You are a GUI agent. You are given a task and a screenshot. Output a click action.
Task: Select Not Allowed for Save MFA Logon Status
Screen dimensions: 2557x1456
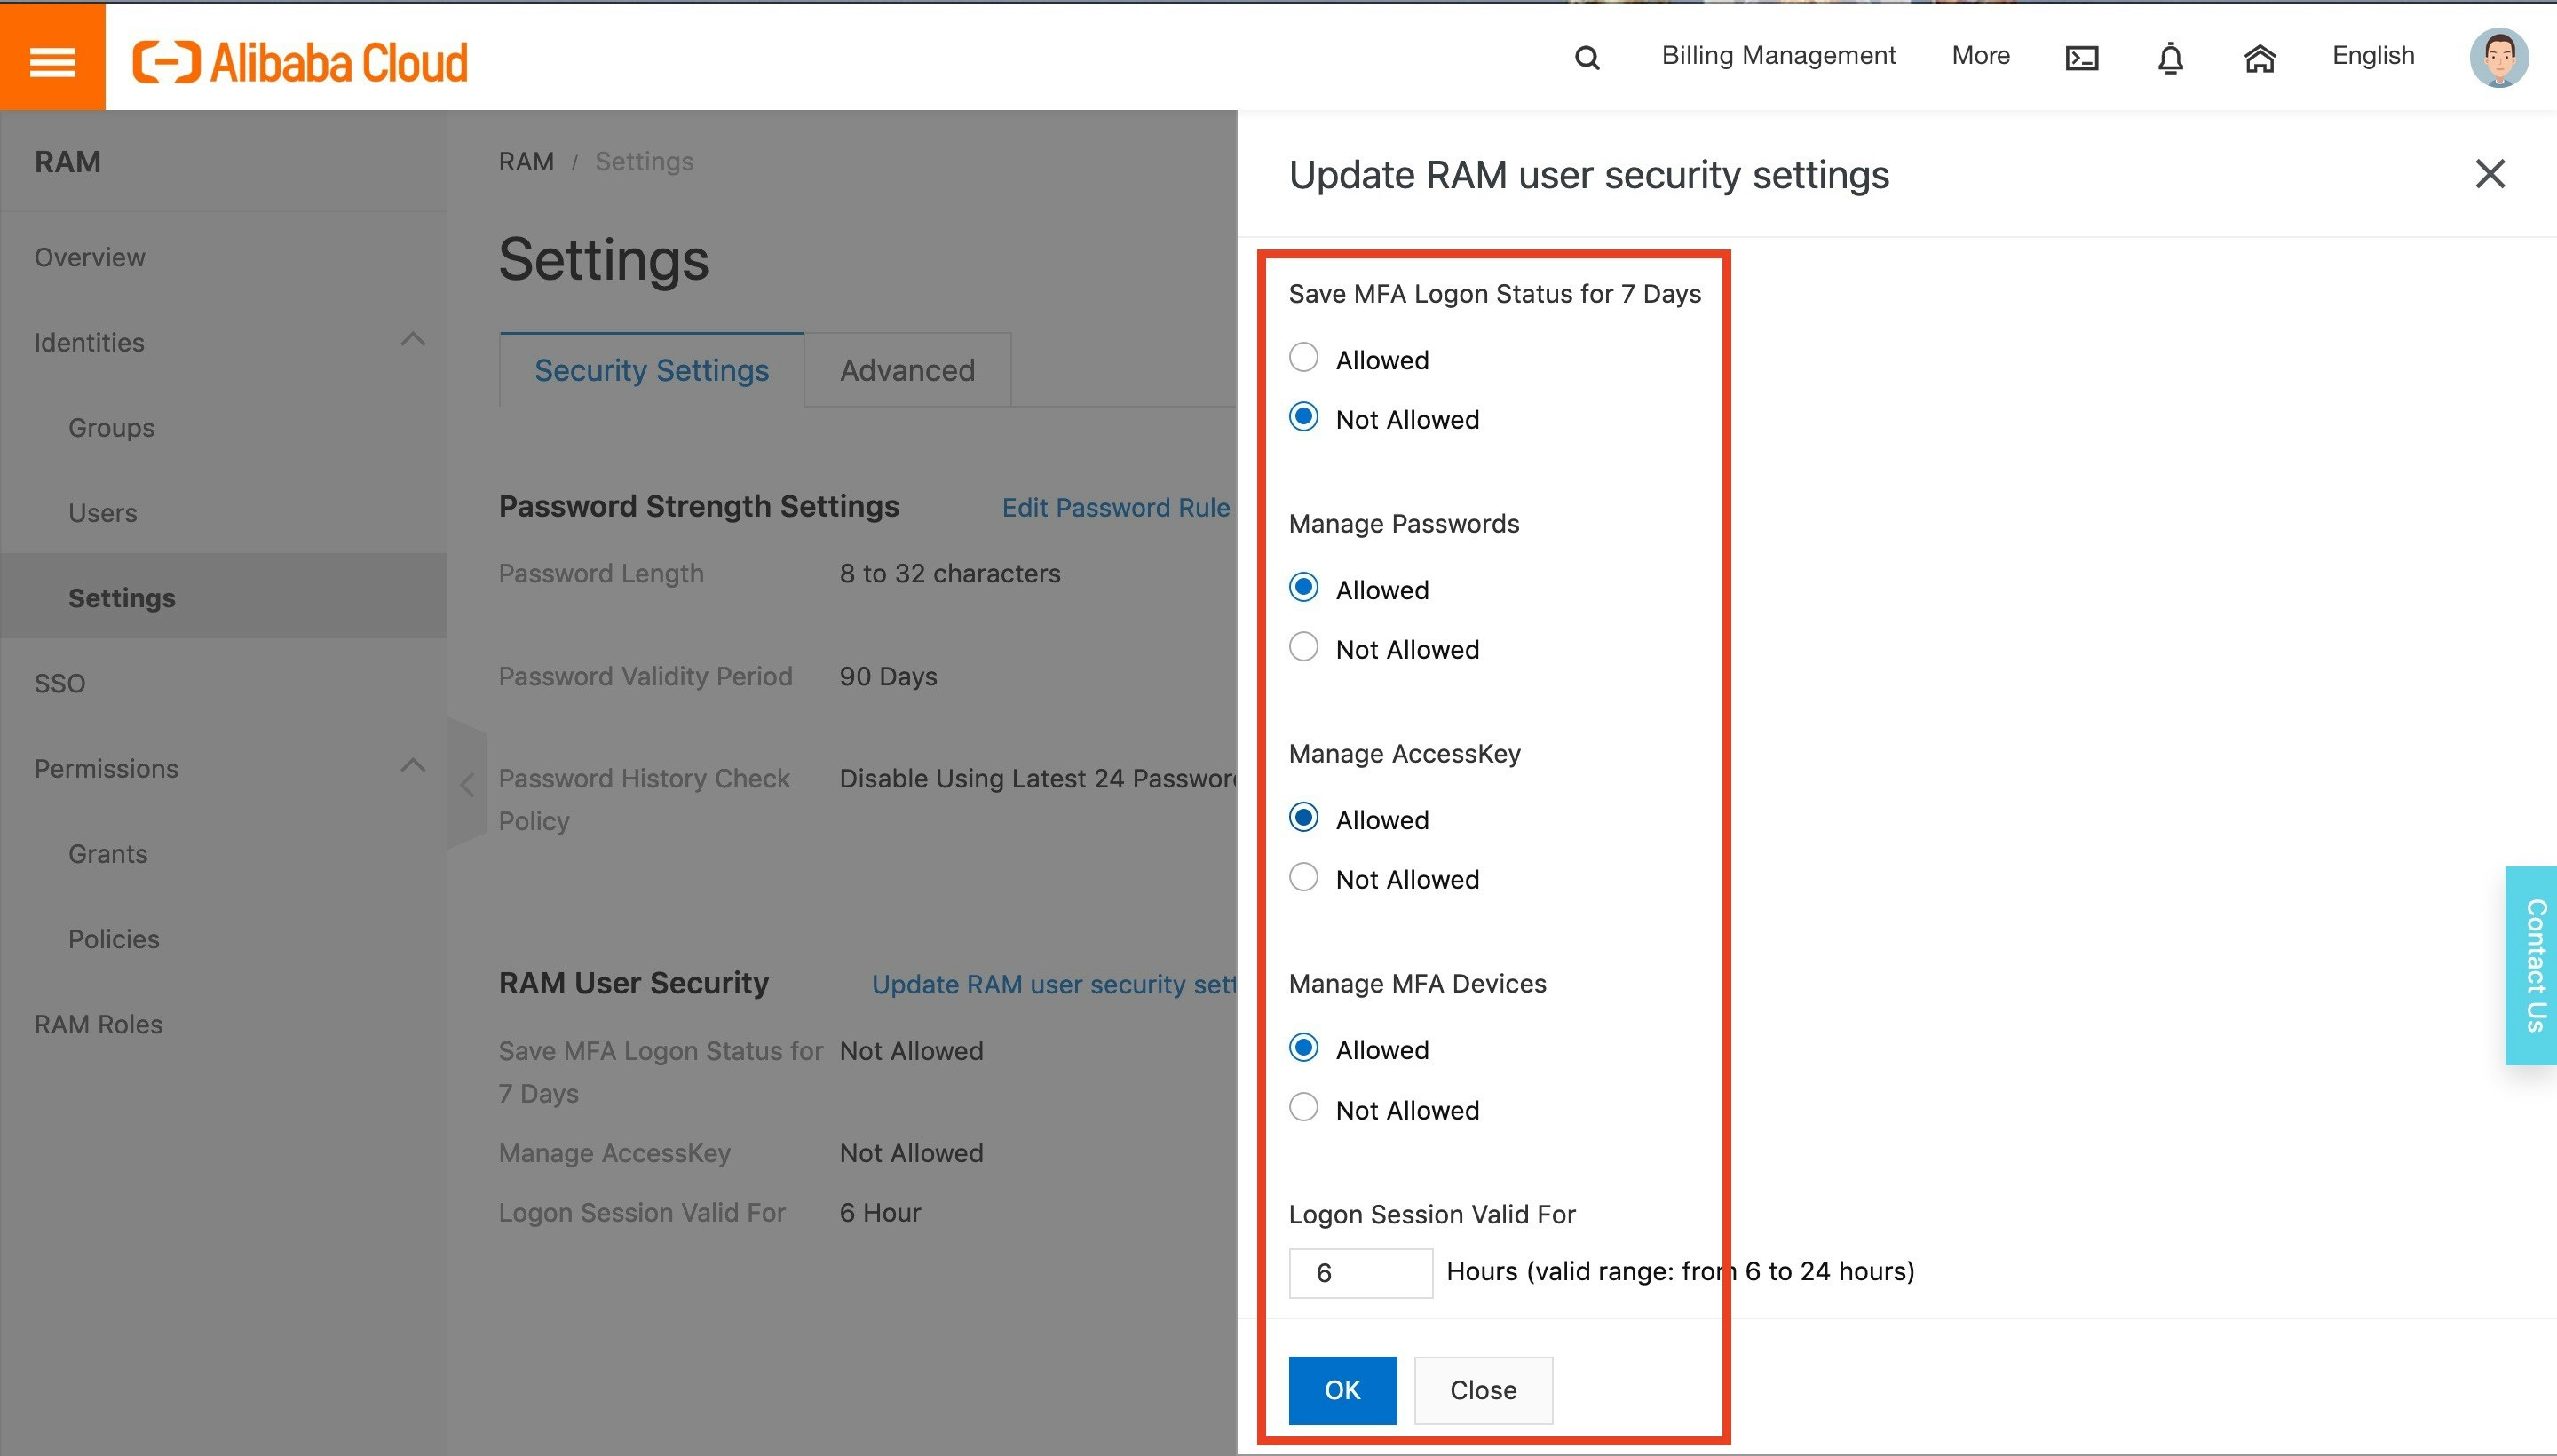[1303, 417]
